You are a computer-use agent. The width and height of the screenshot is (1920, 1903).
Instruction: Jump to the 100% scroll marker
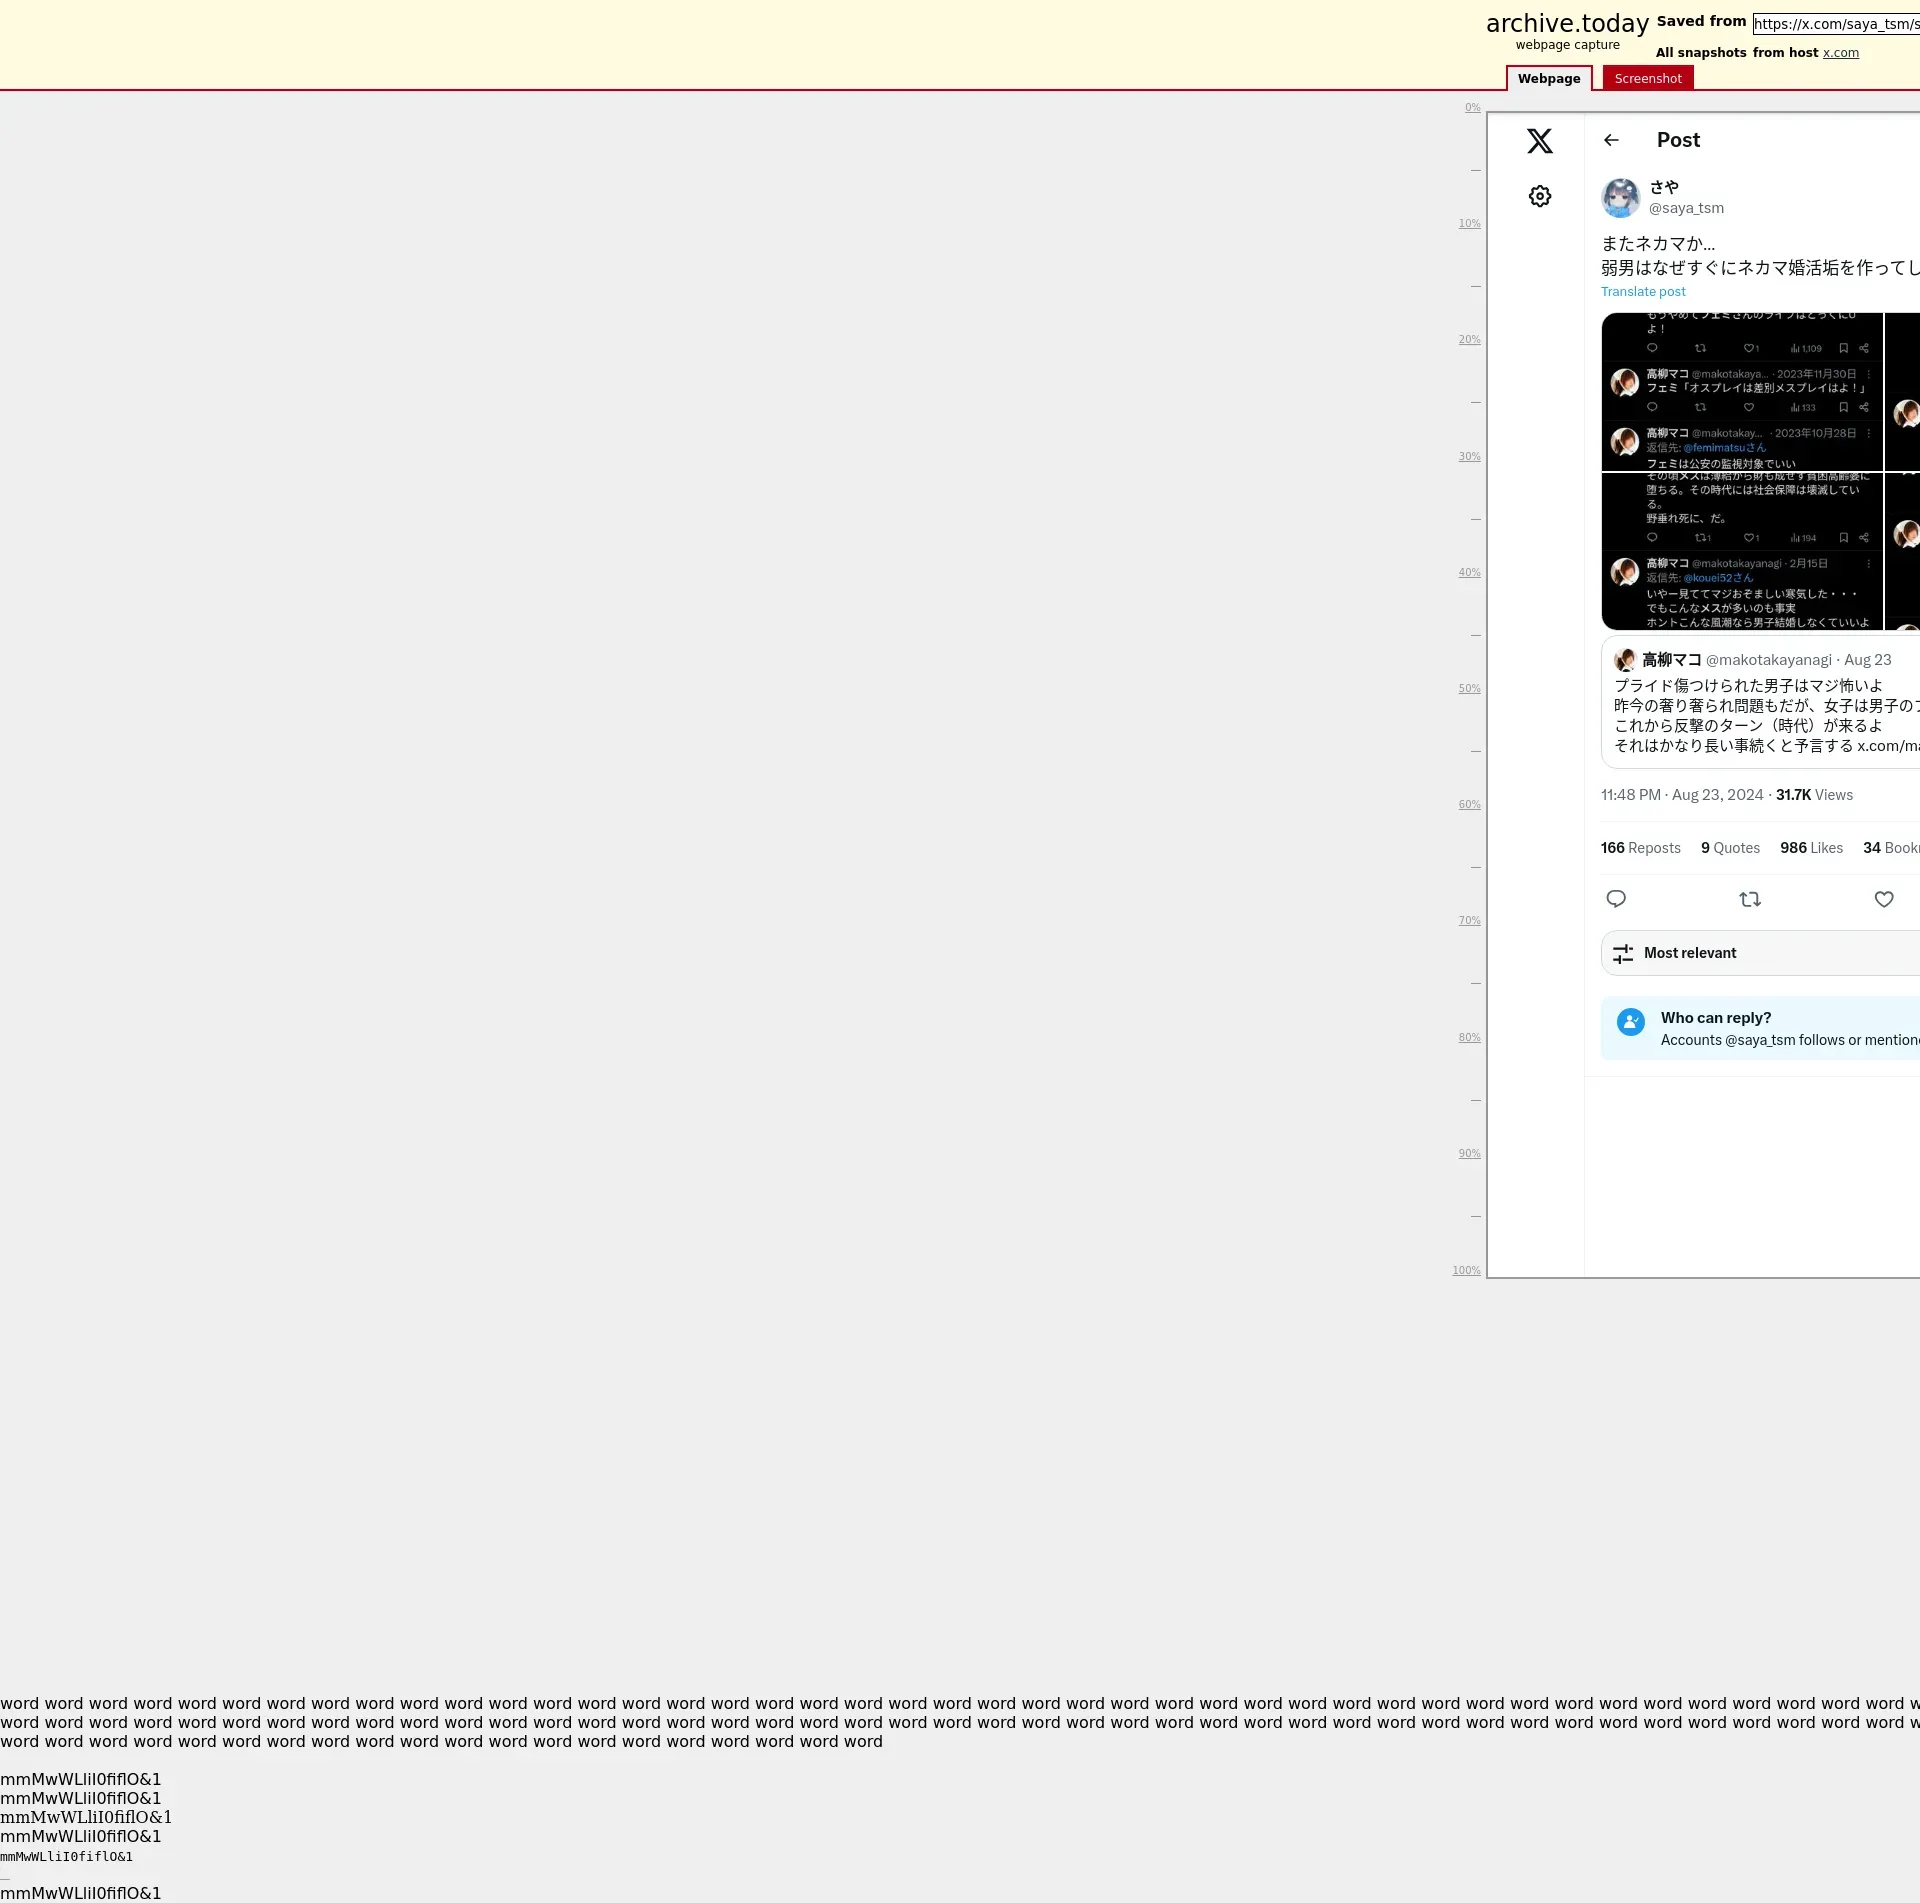pyautogui.click(x=1466, y=1270)
